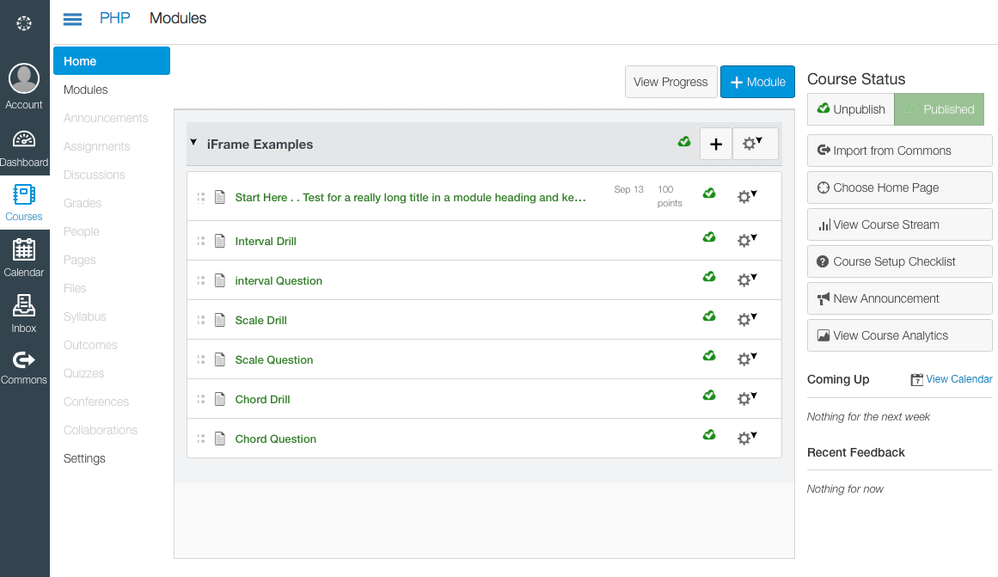Select Modules in course navigation

tap(86, 90)
